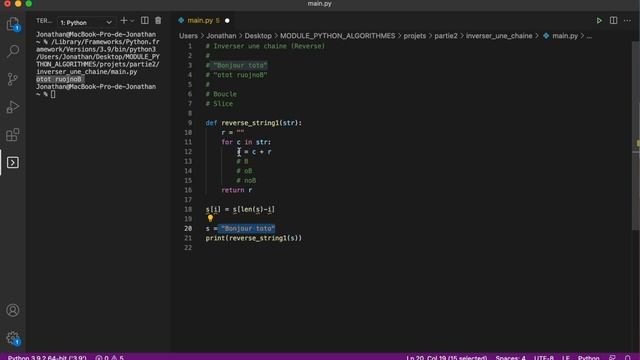This screenshot has width=640, height=360.
Task: Open the Extensions view
Action: click(13, 135)
